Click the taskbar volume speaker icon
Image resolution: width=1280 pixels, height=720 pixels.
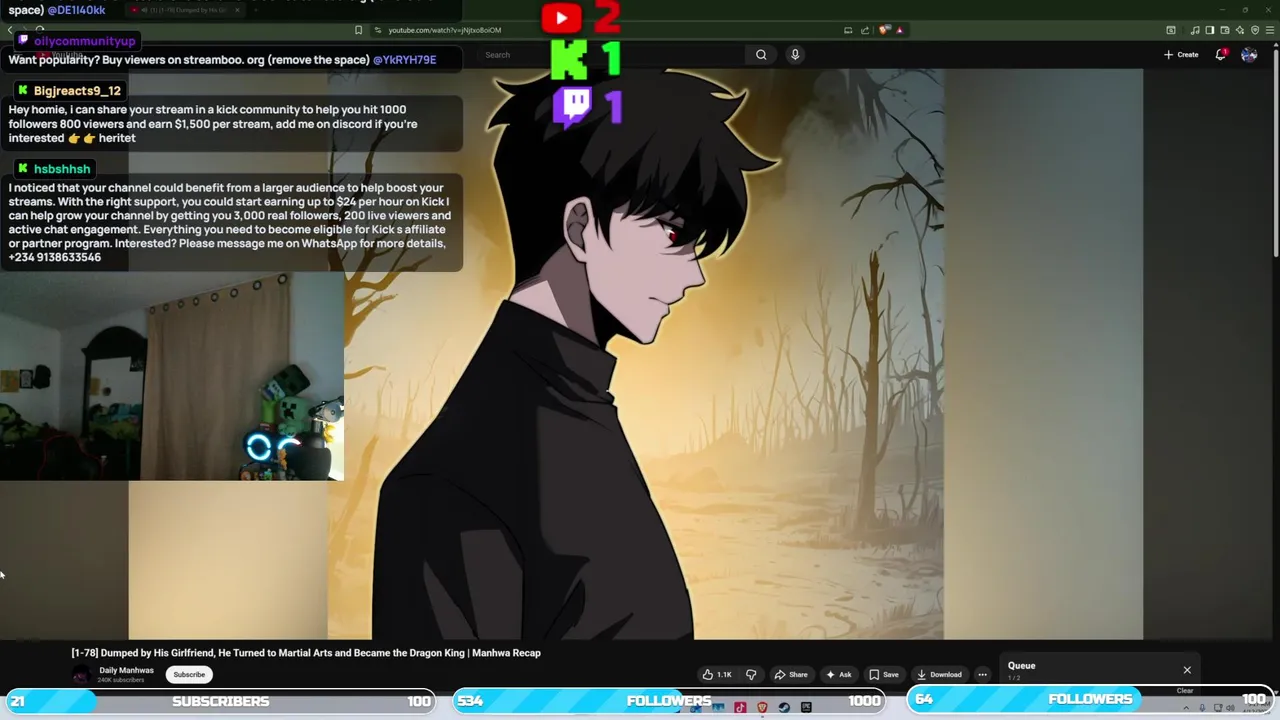[1231, 708]
